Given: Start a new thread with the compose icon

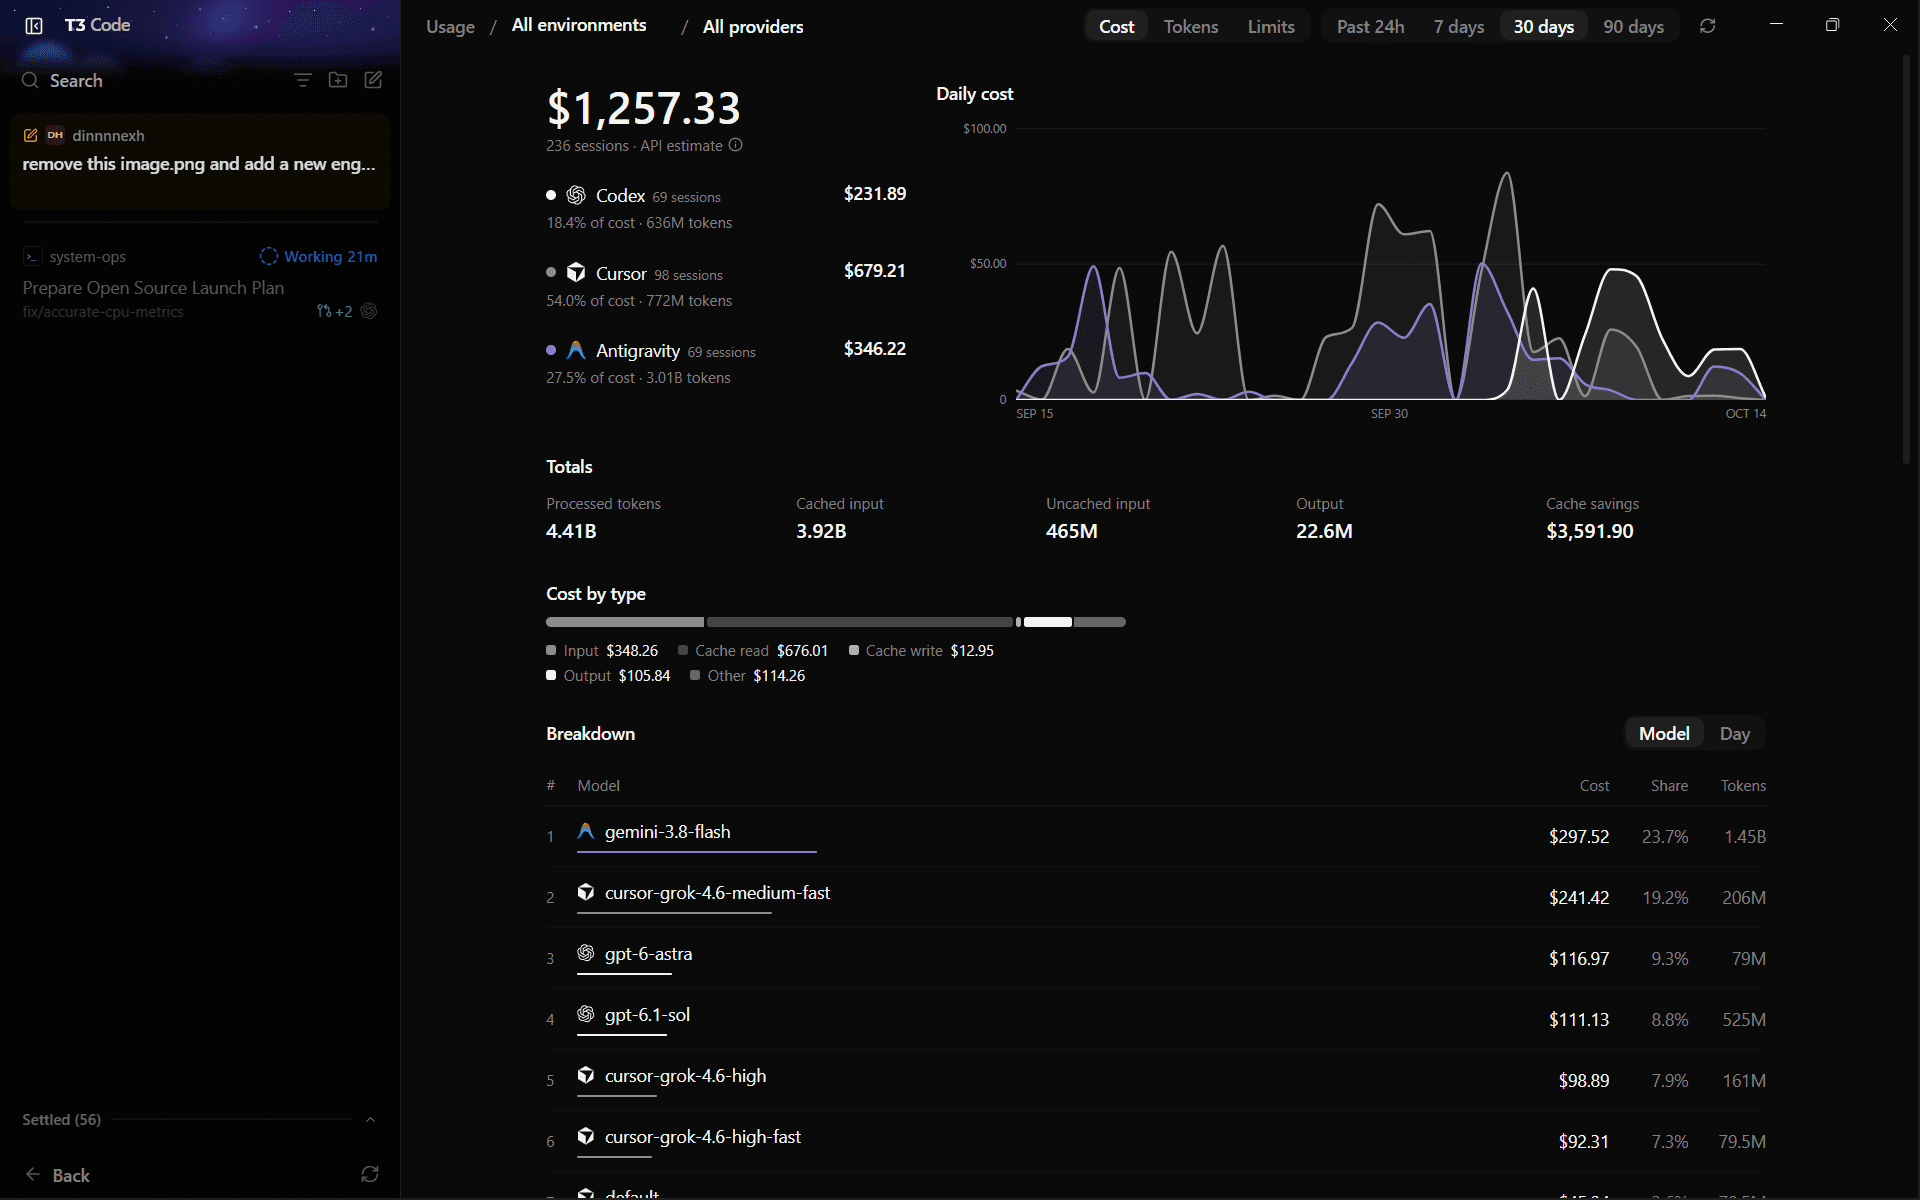Looking at the screenshot, I should [373, 80].
